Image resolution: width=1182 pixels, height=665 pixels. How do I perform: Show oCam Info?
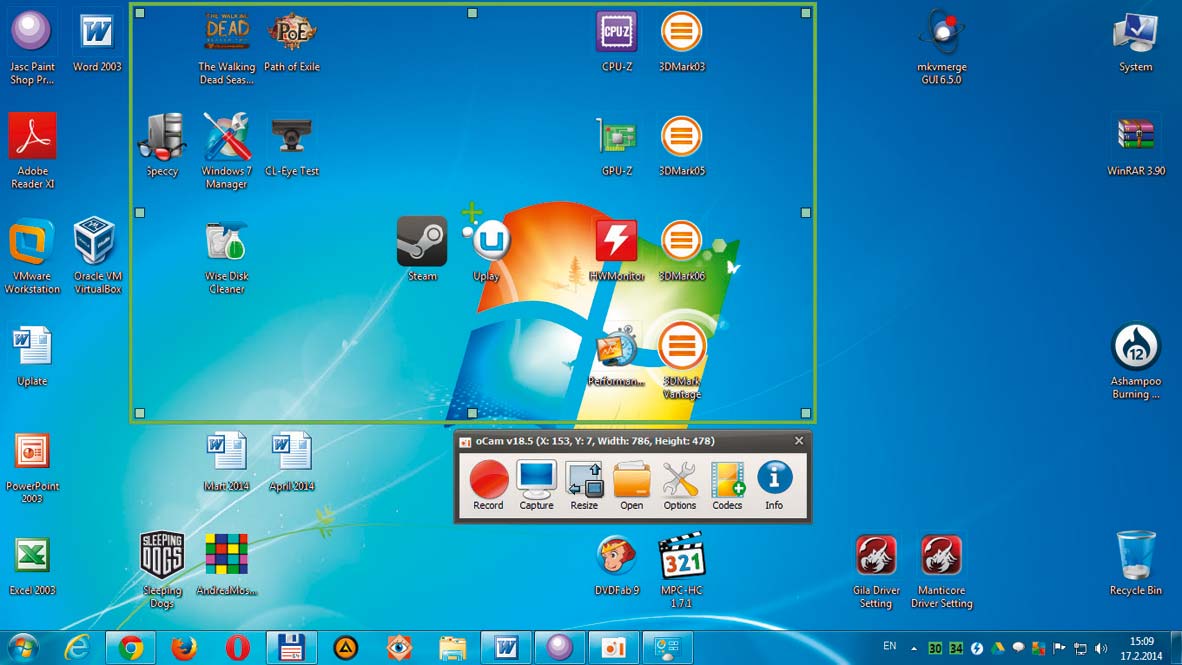point(774,486)
